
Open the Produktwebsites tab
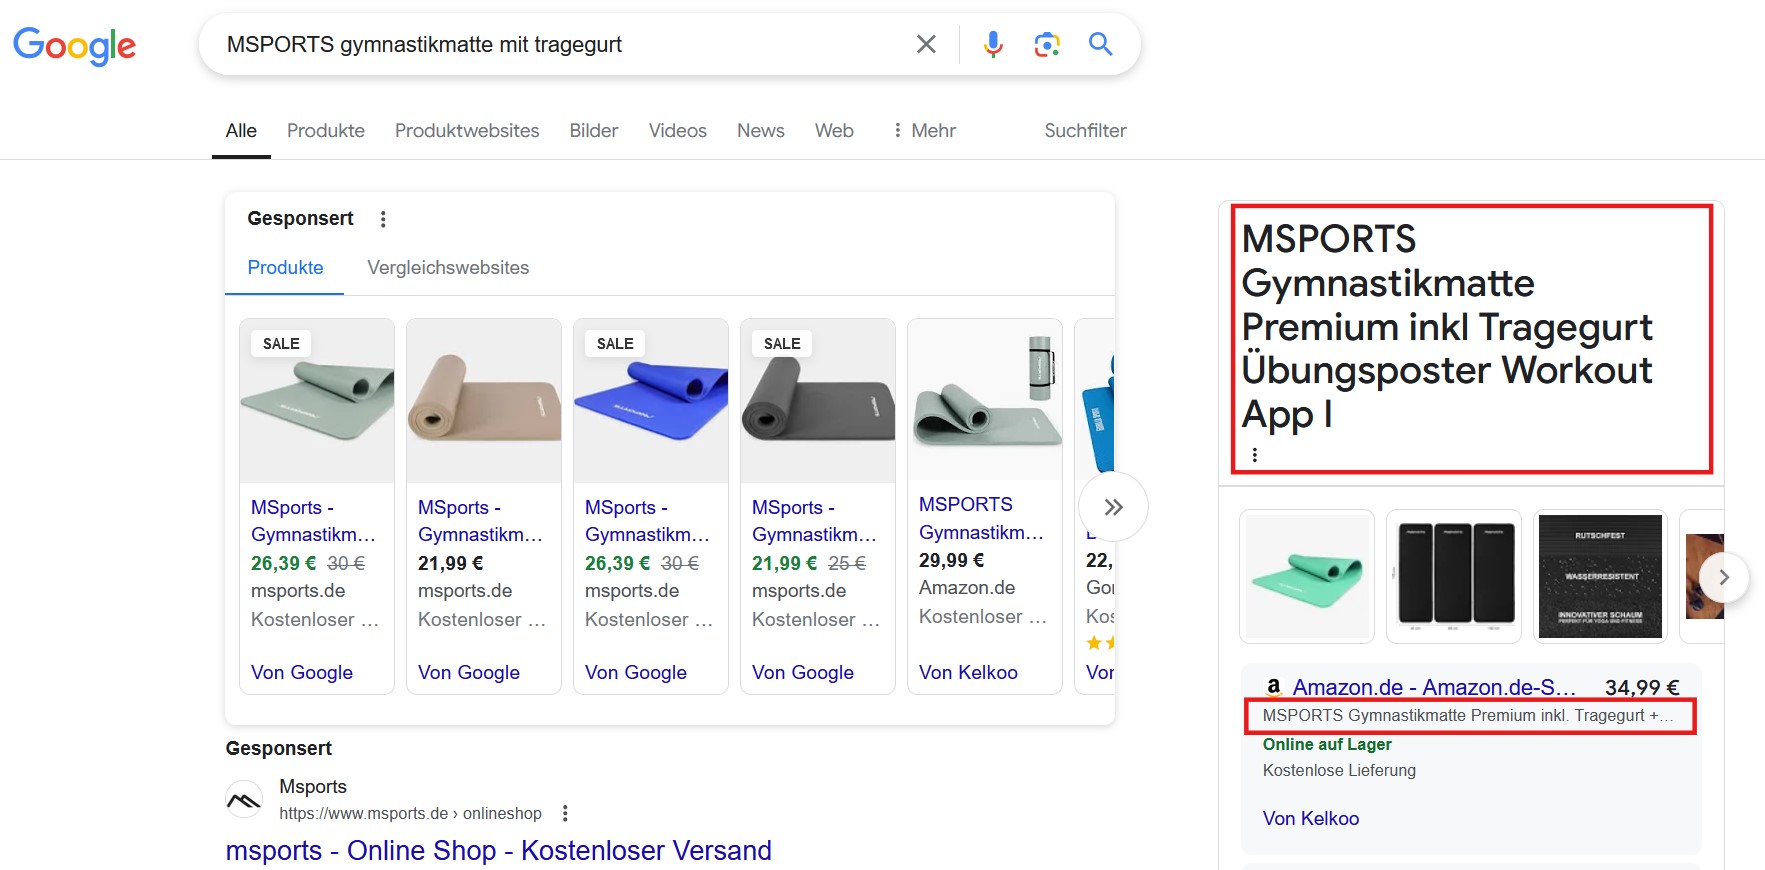[467, 131]
